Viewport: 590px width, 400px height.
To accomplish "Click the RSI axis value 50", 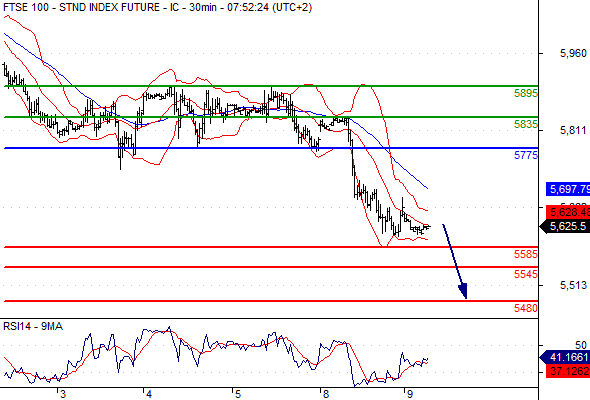I will (x=581, y=345).
